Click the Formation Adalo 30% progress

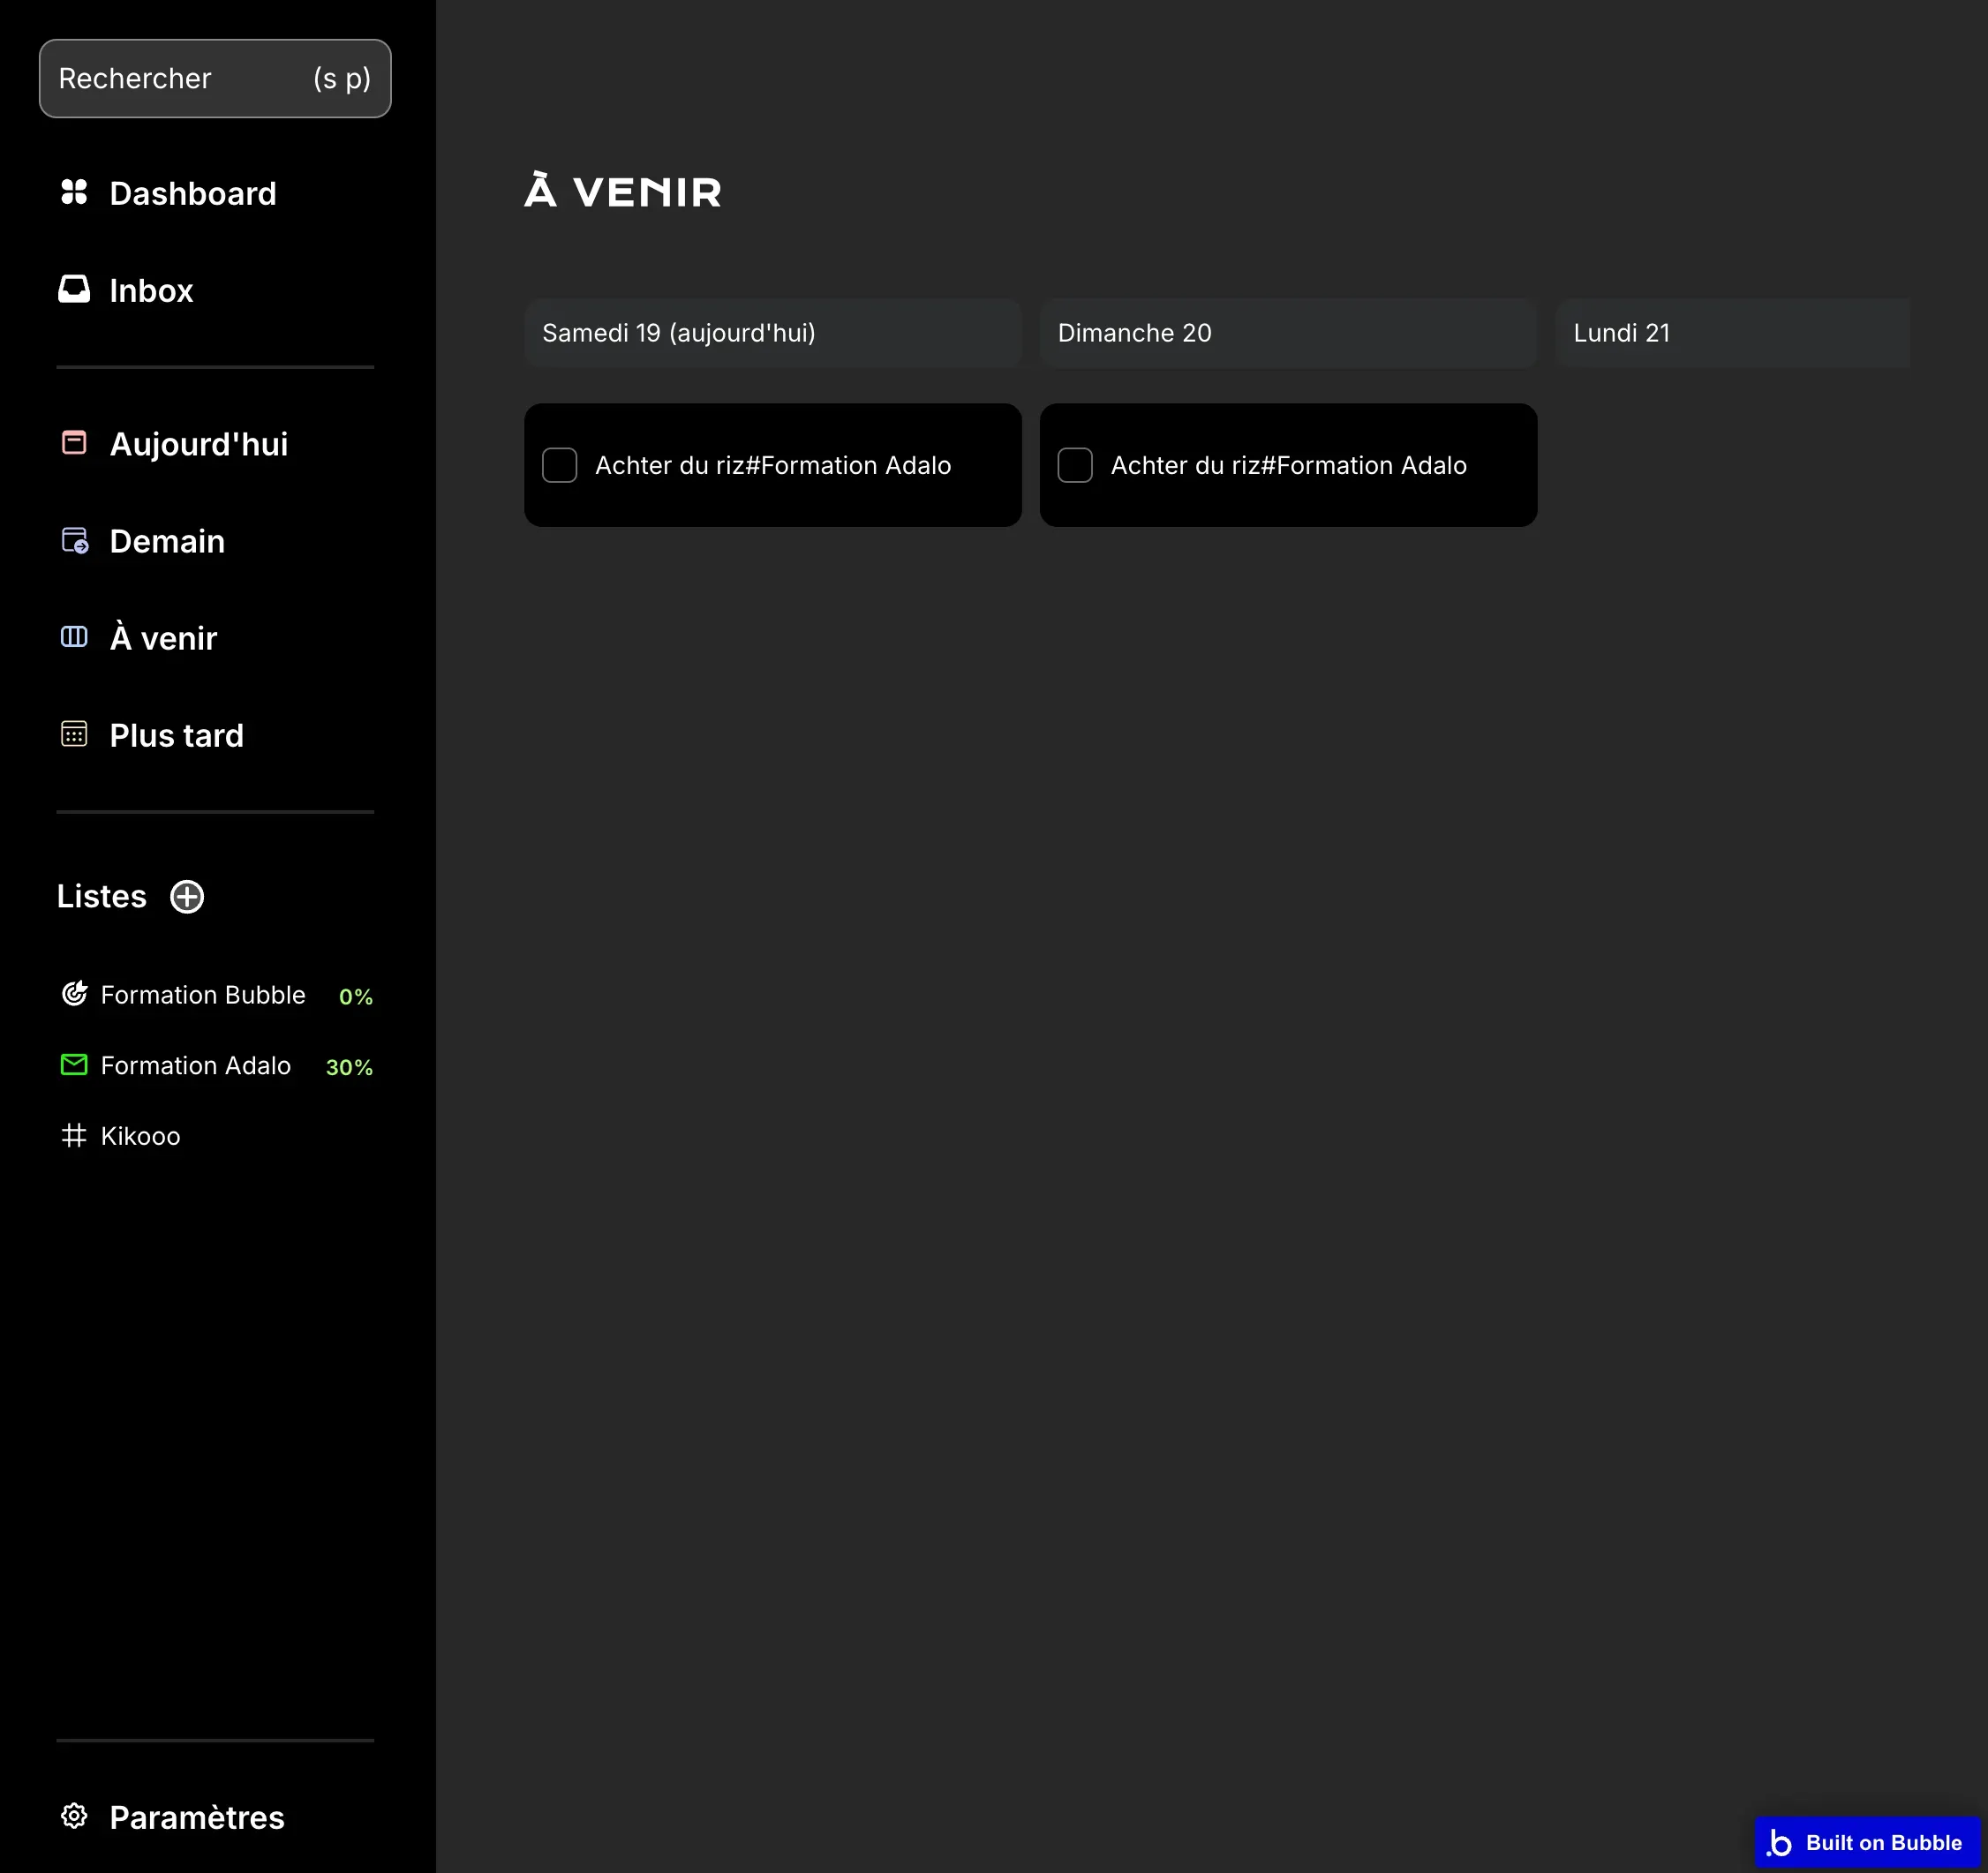click(349, 1067)
